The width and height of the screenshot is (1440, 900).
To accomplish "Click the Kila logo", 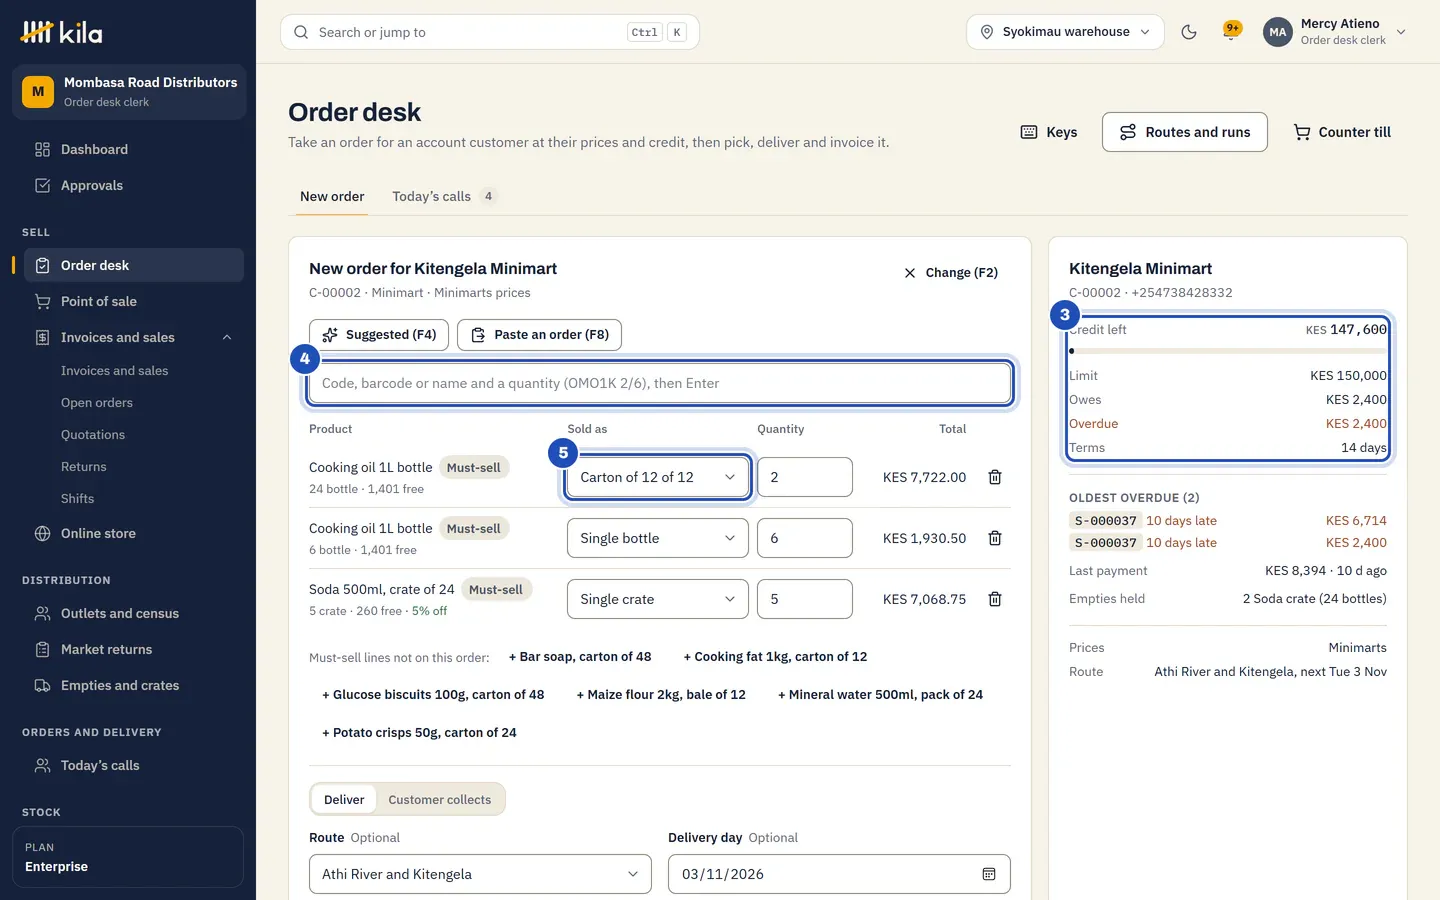I will click(x=61, y=32).
